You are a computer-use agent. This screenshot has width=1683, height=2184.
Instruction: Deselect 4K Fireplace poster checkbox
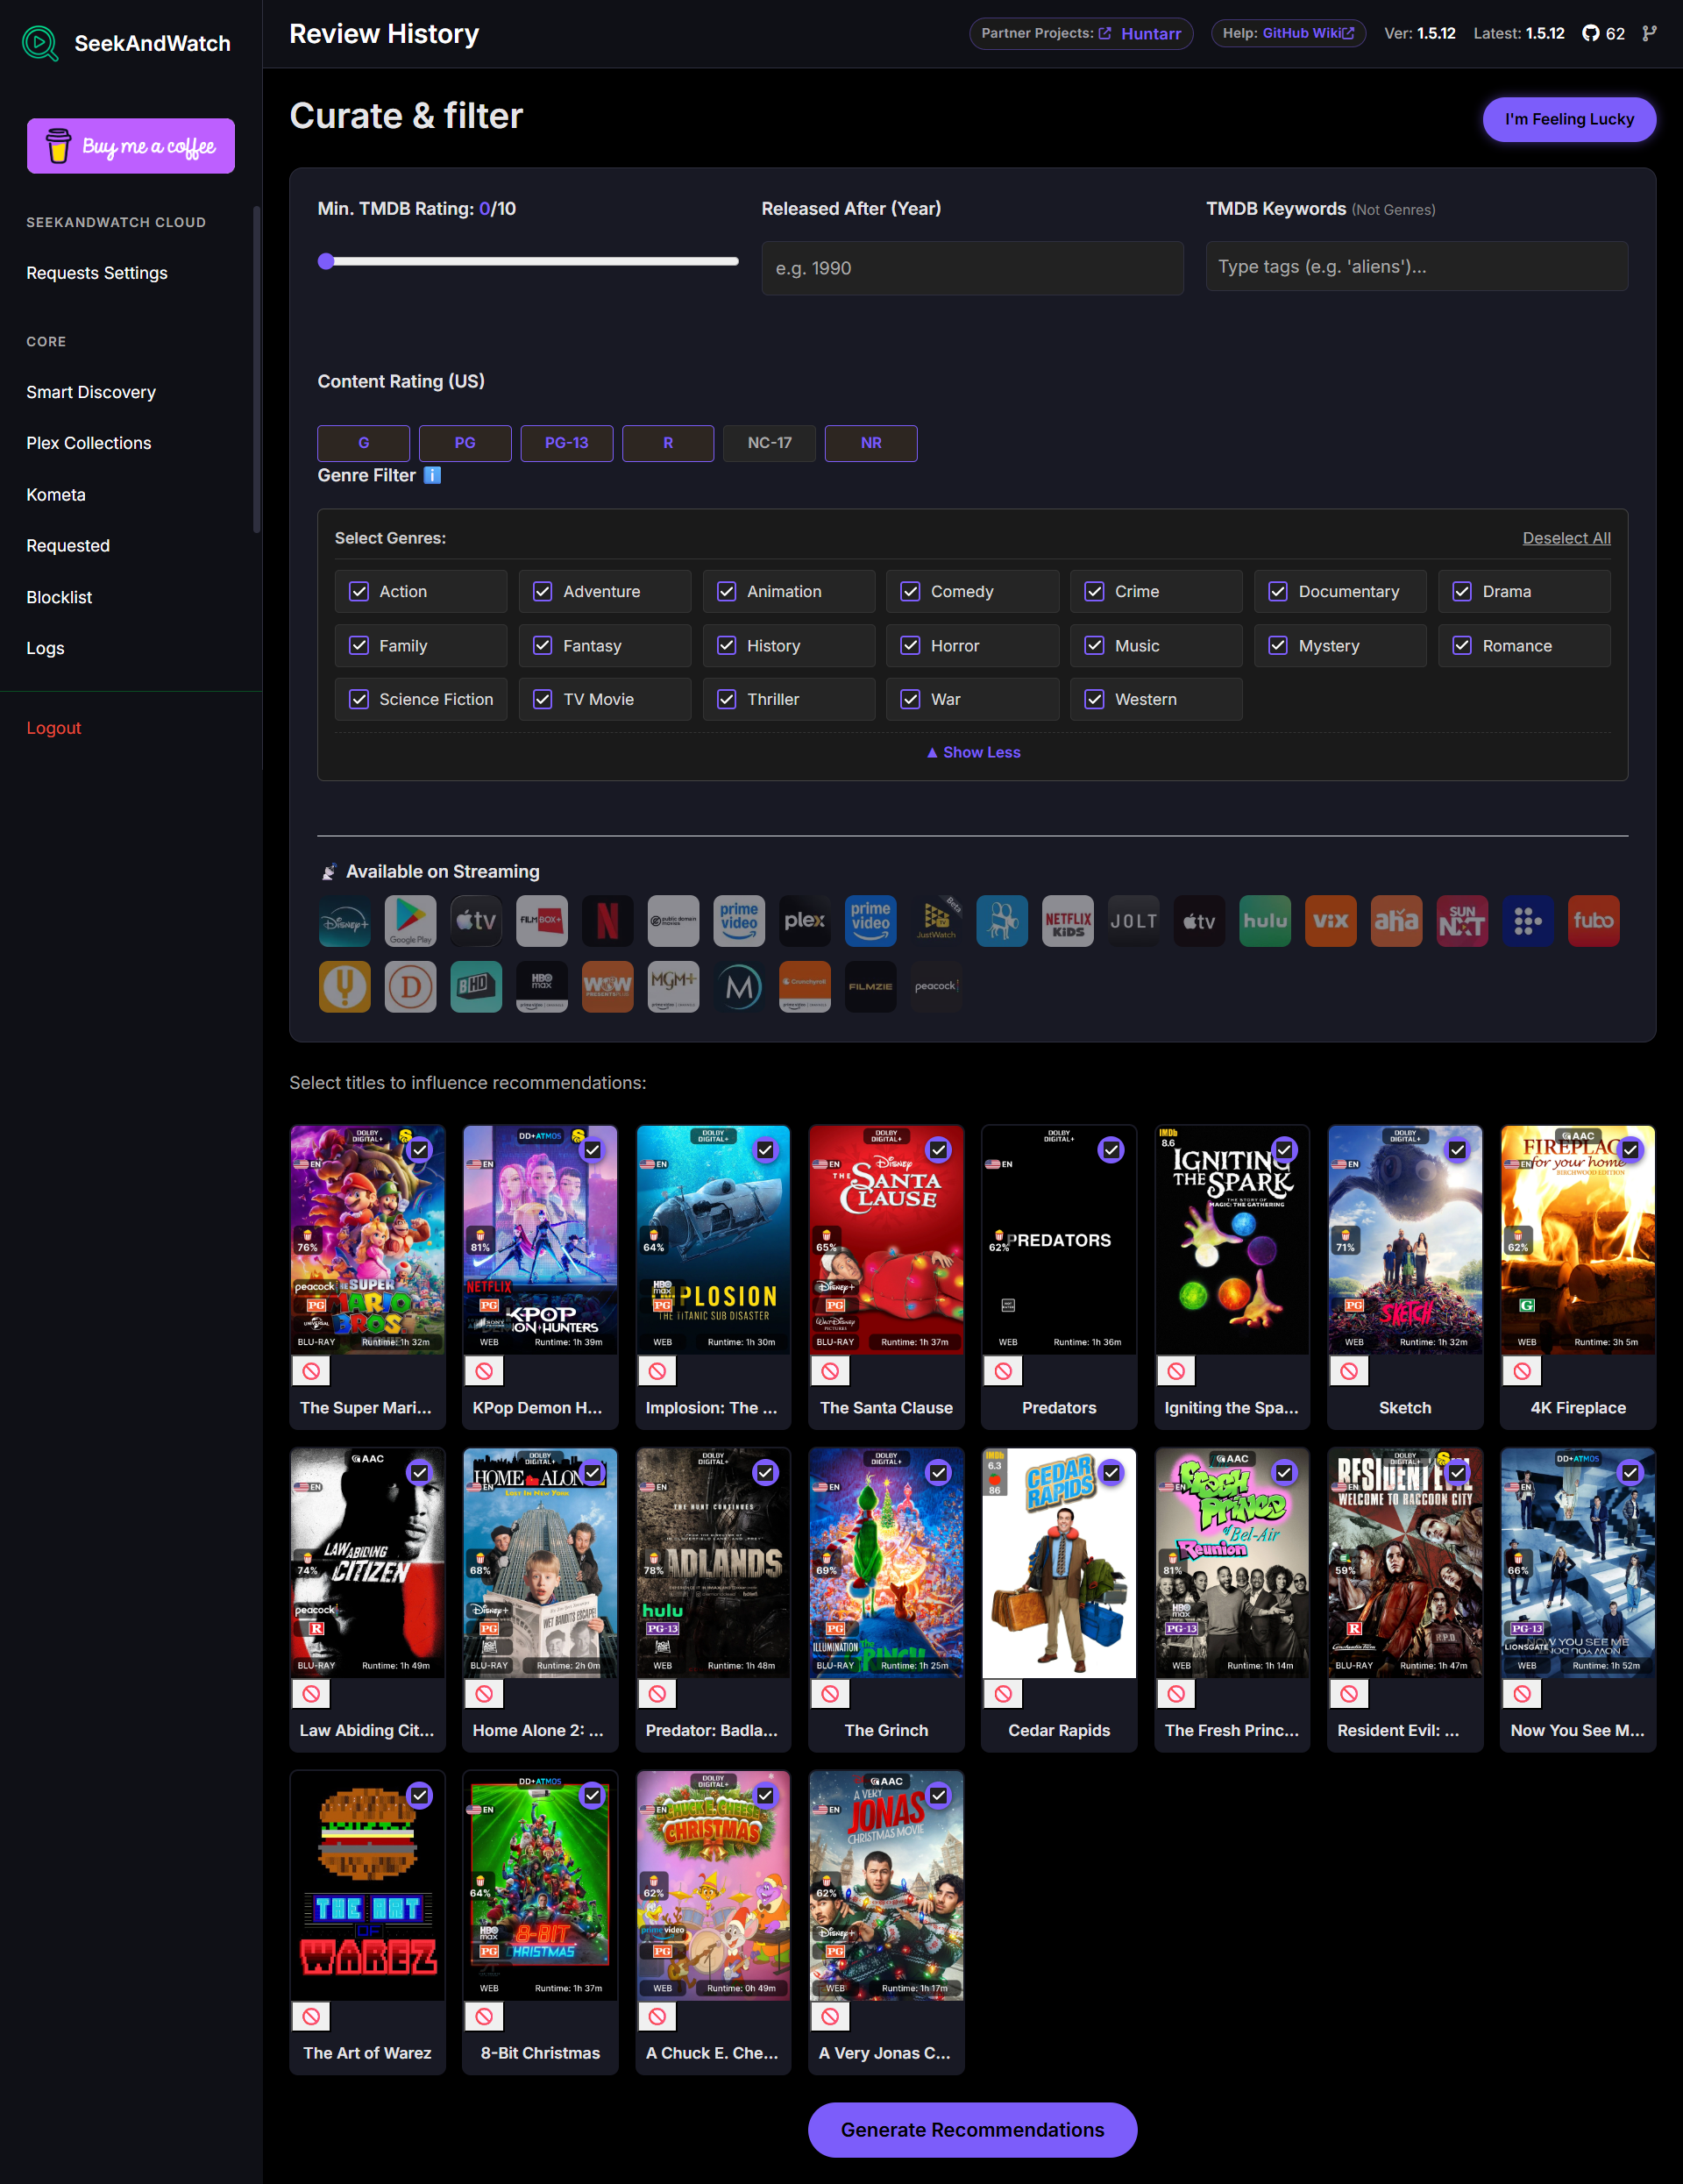pos(1630,1150)
